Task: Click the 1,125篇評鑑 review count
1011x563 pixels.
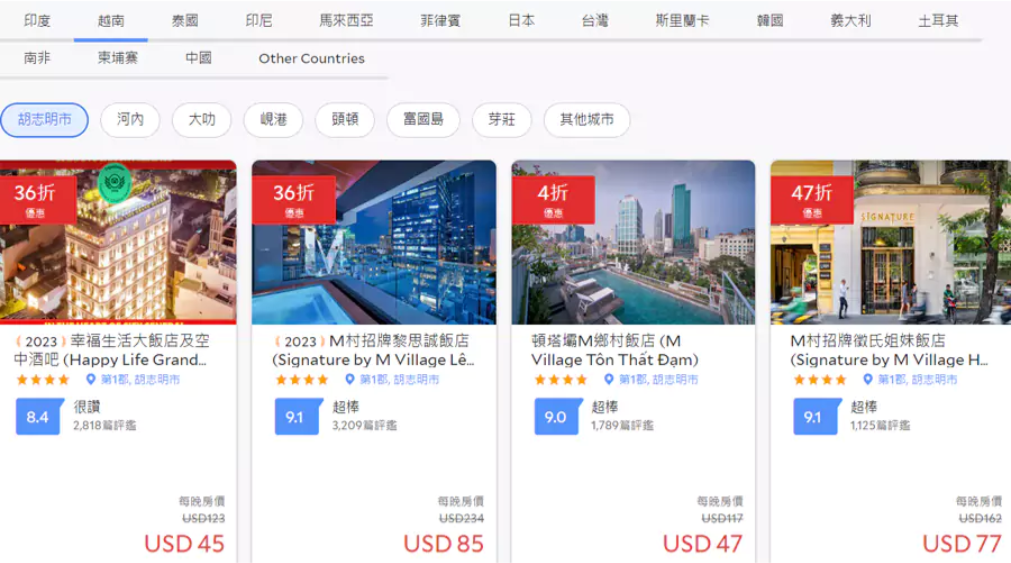Action: pos(880,426)
